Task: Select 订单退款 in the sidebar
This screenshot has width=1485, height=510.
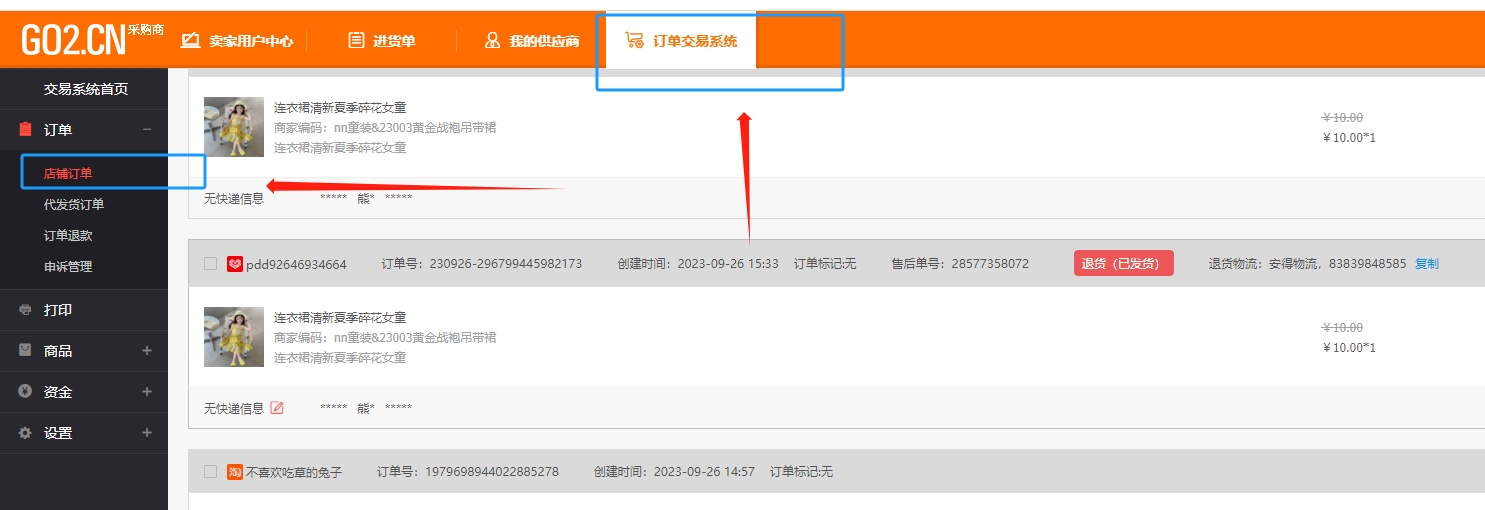Action: click(68, 235)
